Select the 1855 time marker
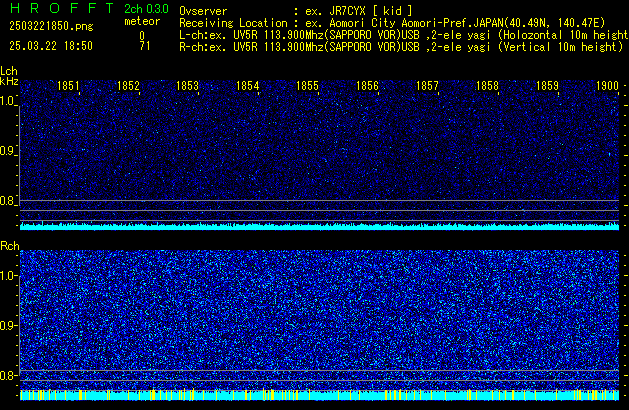The width and height of the screenshot is (629, 410). [307, 86]
